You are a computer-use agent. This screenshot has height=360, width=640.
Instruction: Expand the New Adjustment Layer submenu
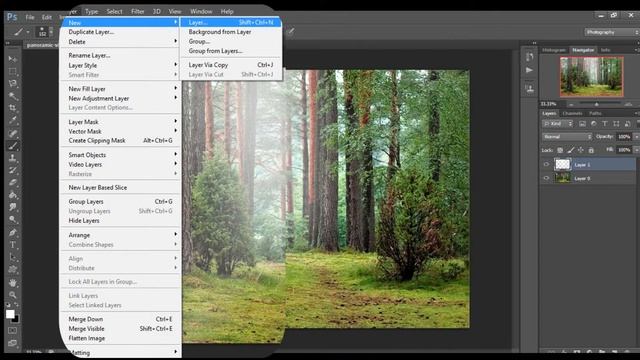[120, 98]
